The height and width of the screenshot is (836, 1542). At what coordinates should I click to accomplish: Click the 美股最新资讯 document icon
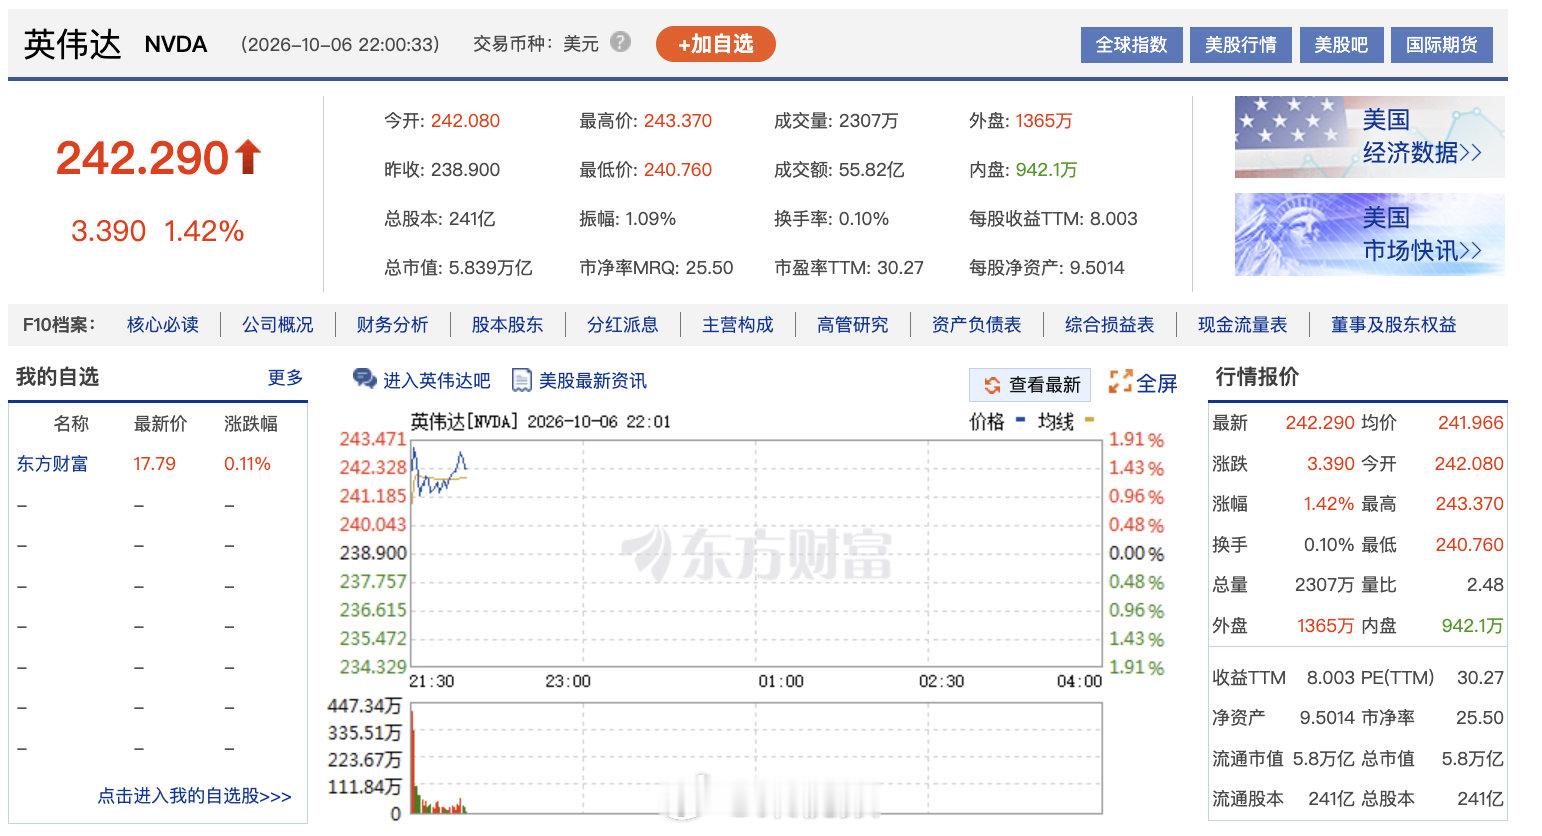click(x=521, y=380)
